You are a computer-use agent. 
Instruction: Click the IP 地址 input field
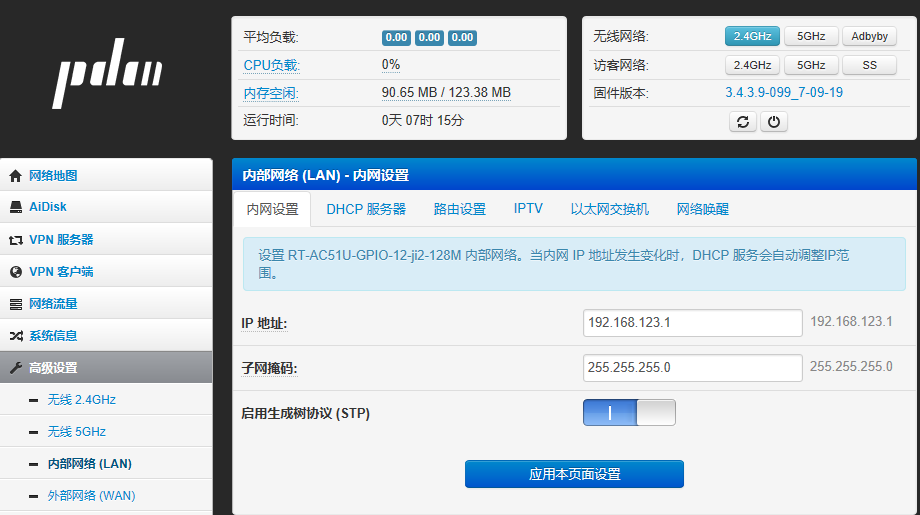(x=692, y=323)
